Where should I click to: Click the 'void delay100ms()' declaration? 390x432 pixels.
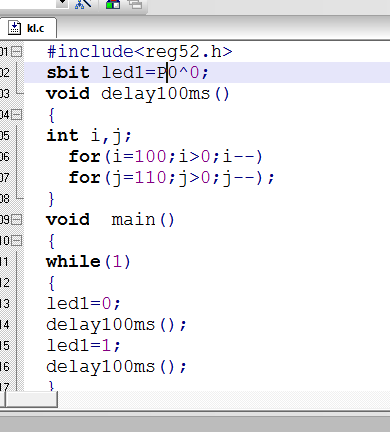point(138,94)
